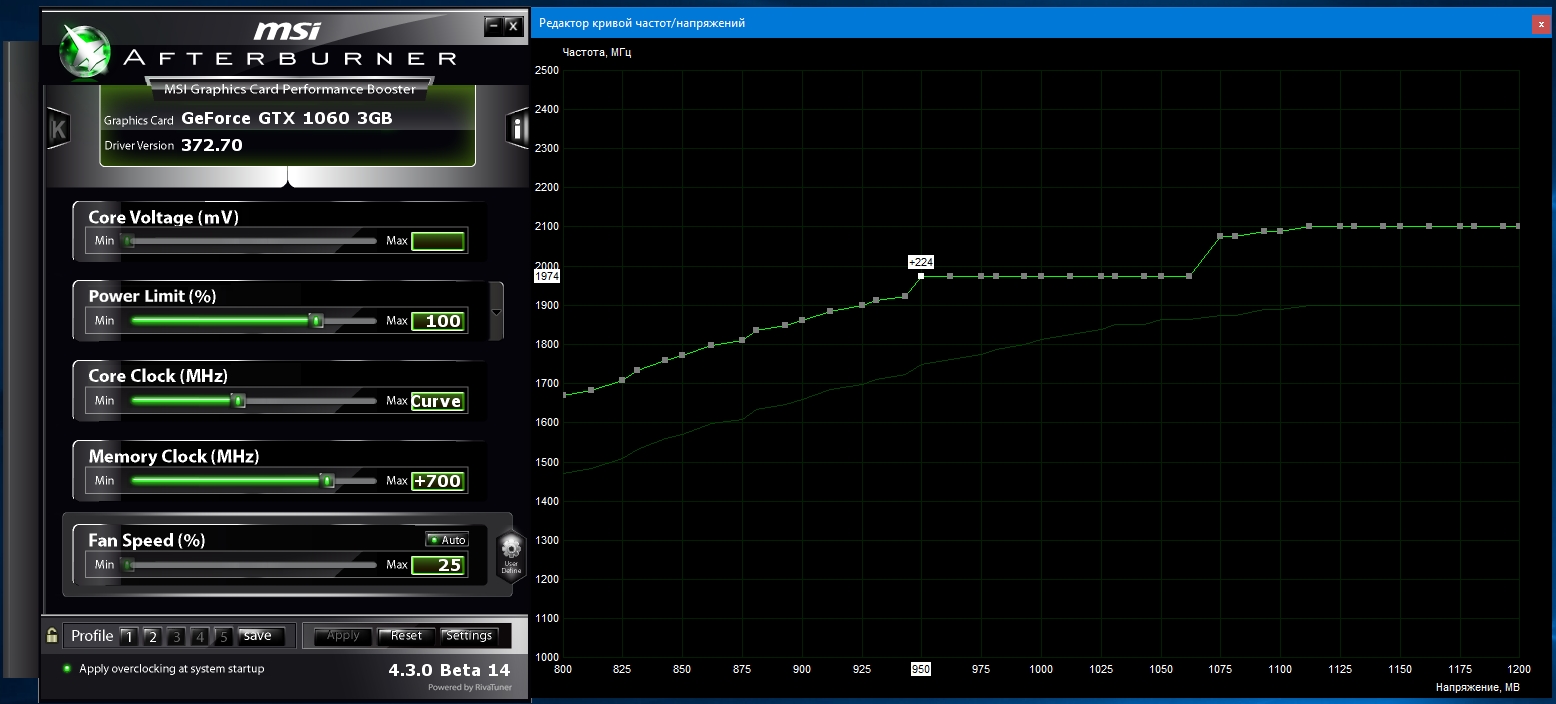Viewport: 1556px width, 704px height.
Task: Click the Fan Speed value field showing 25
Action: tap(438, 565)
